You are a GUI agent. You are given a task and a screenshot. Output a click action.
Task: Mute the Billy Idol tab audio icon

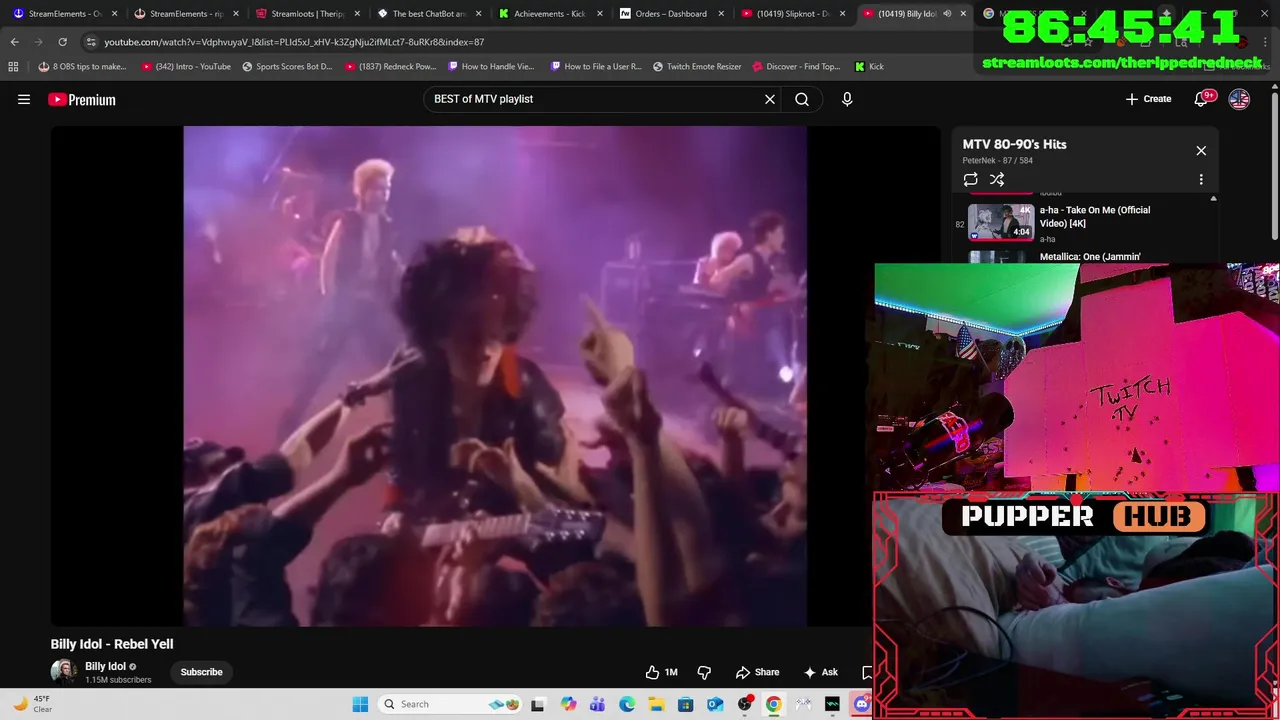point(946,14)
